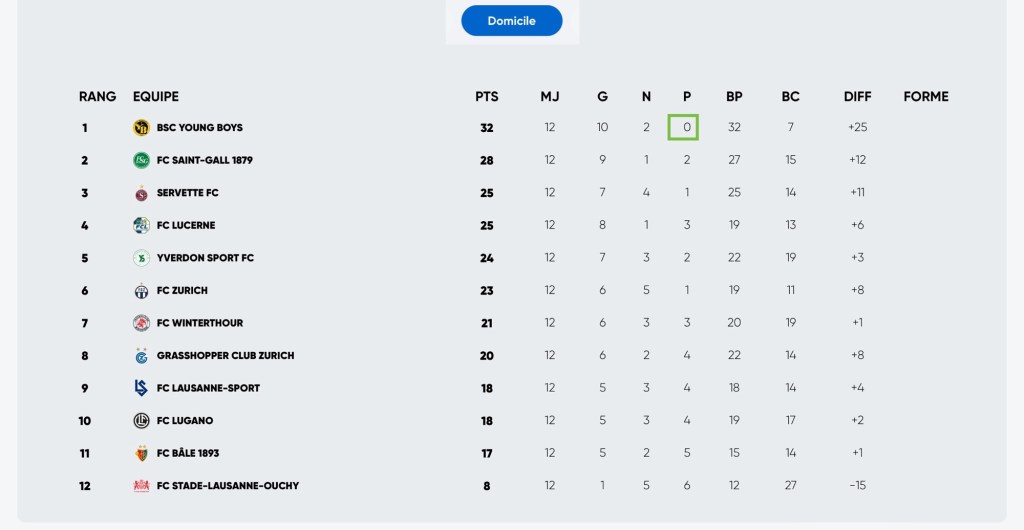Screen dimensions: 1024x530
Task: Click the FC Saint-Gall 1879 crest
Action: pyautogui.click(x=141, y=160)
